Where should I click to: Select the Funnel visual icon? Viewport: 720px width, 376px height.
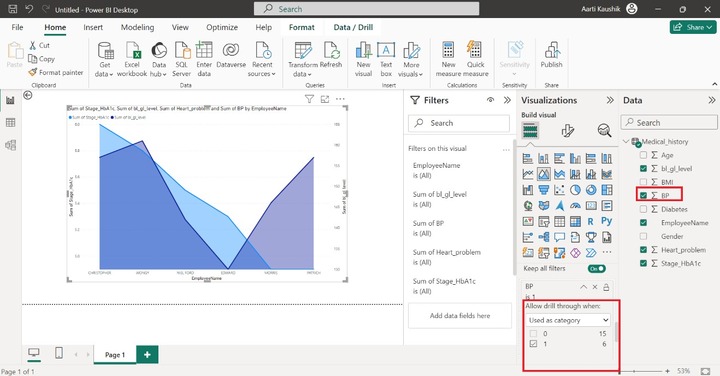click(544, 190)
